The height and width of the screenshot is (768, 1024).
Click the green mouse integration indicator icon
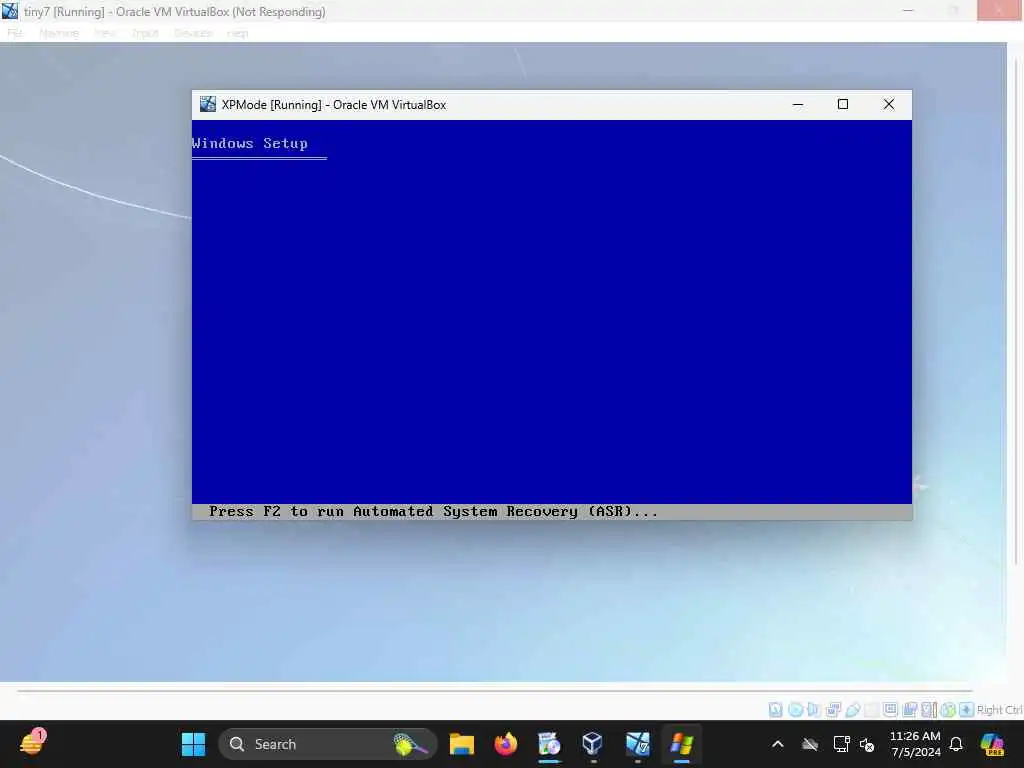(948, 709)
